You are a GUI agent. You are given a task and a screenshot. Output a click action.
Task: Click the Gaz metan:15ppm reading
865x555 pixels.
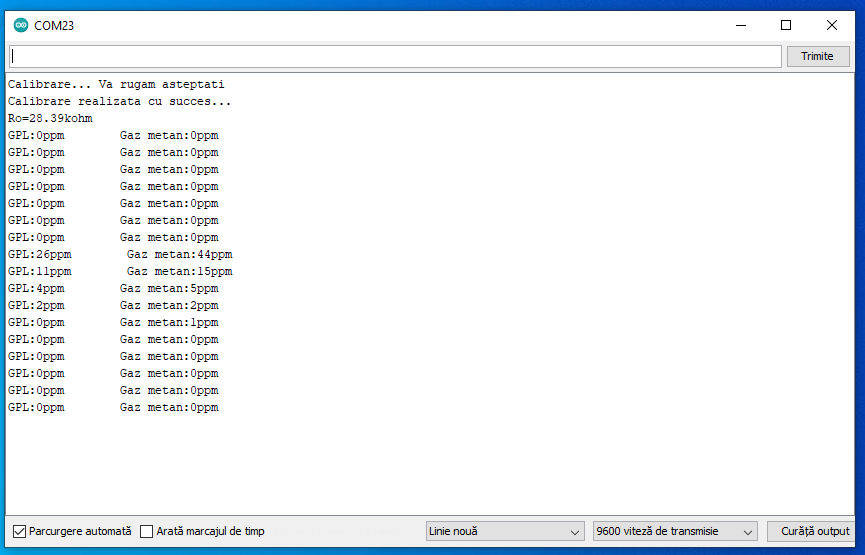coord(179,272)
